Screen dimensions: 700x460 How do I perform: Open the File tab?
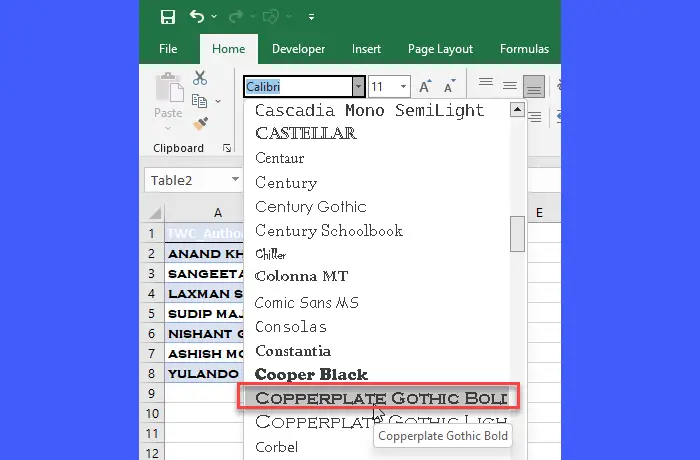point(168,49)
